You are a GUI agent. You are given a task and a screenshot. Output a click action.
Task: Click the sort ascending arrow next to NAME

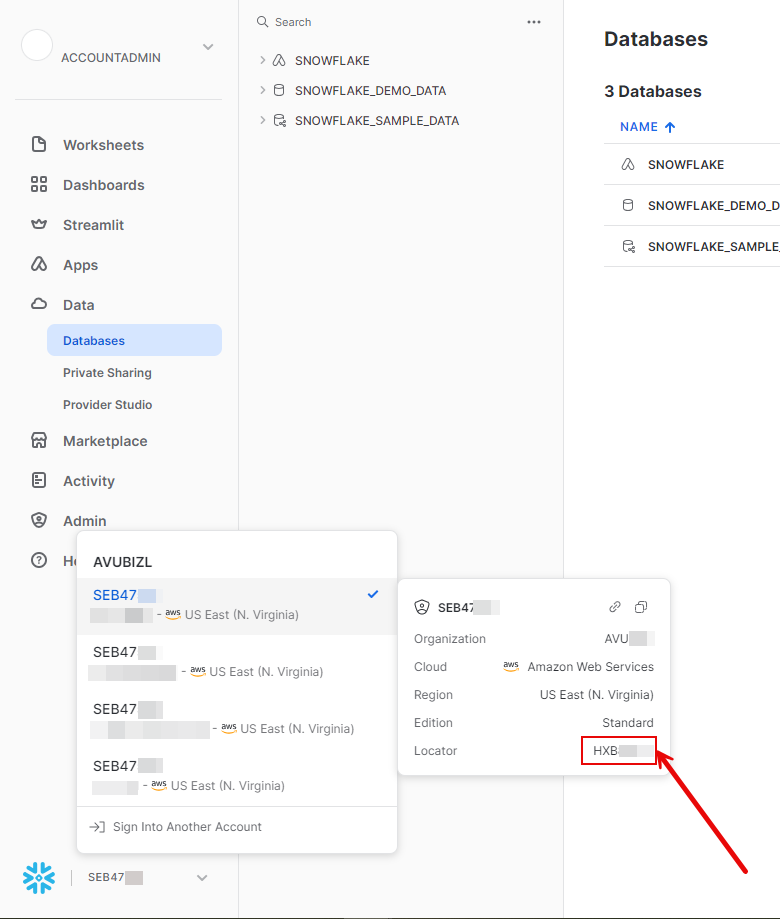coord(670,127)
